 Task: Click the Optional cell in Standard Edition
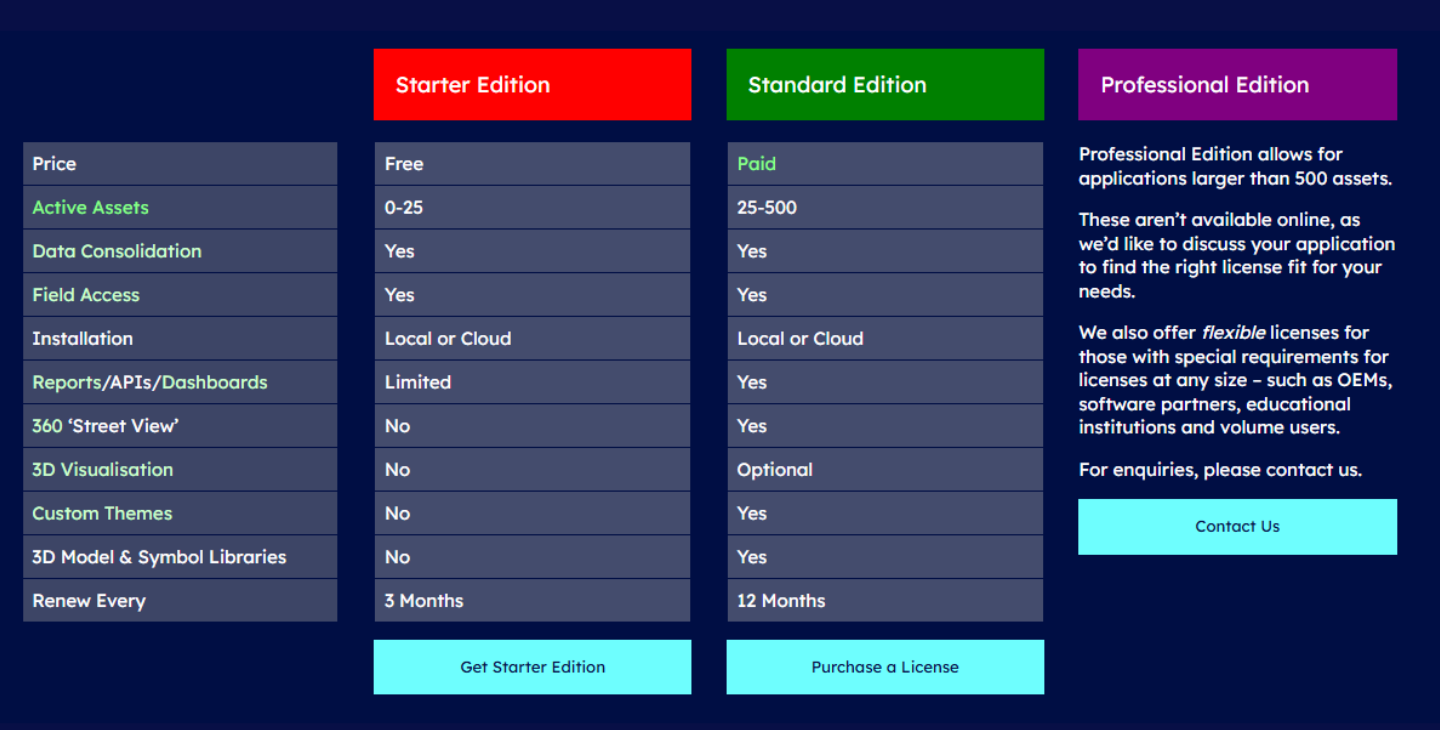775,470
